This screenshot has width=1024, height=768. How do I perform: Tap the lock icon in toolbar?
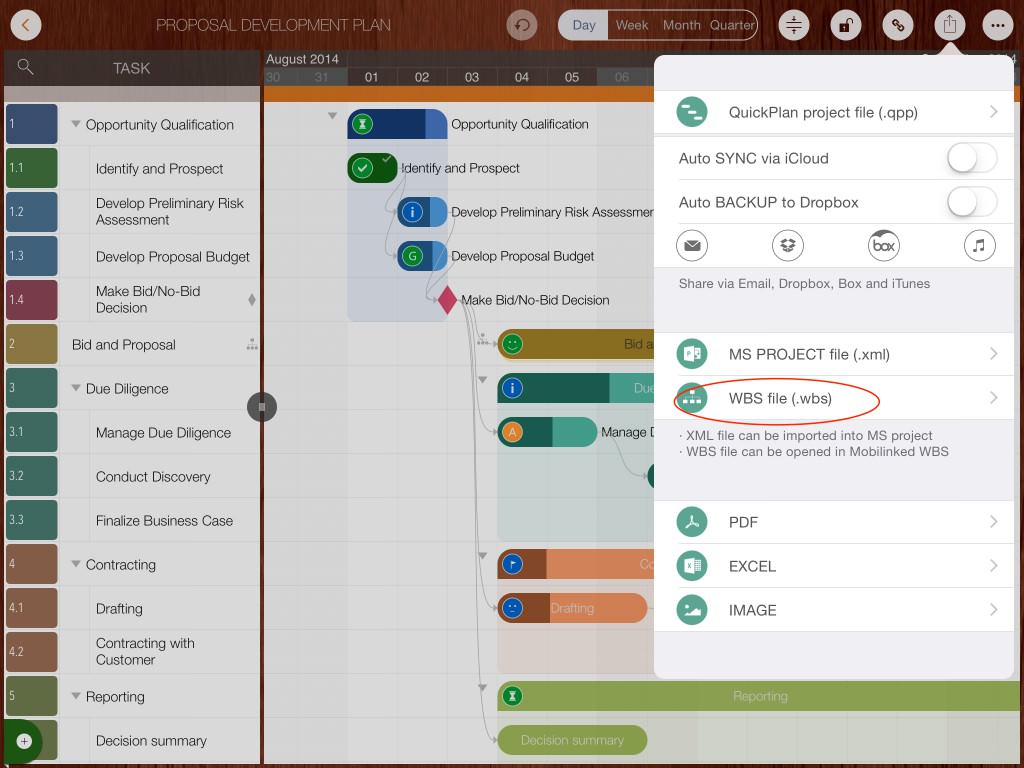pyautogui.click(x=845, y=25)
